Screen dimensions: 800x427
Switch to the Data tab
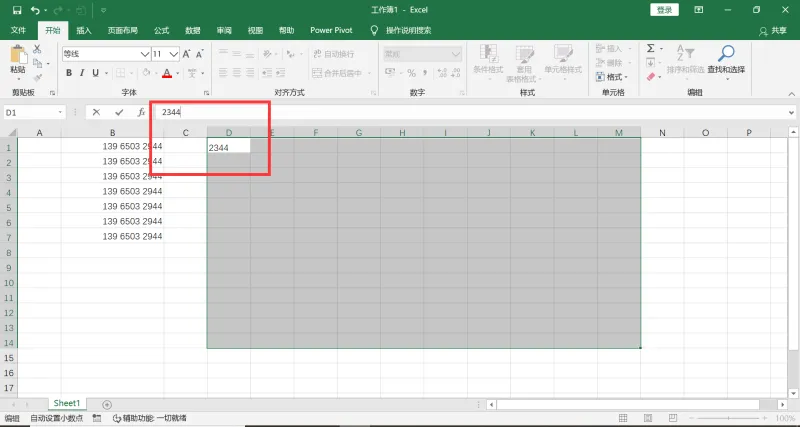(192, 31)
